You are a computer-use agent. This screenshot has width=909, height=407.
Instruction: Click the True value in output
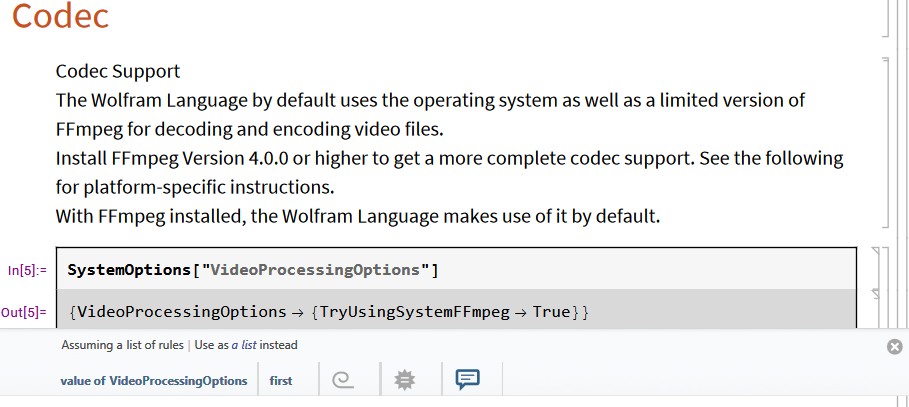point(551,312)
